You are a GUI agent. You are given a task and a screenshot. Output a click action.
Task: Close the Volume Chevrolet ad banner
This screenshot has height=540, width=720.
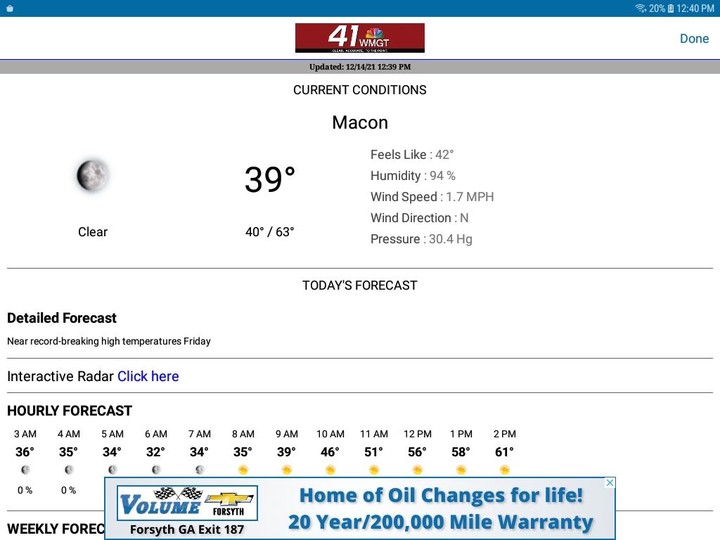click(610, 483)
